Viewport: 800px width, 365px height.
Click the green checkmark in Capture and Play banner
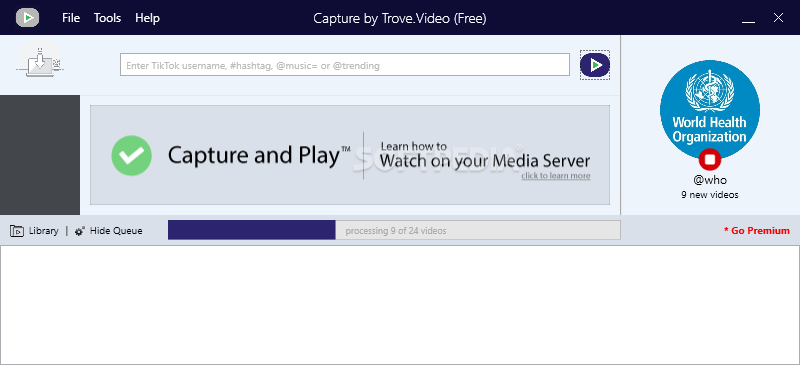pos(131,155)
